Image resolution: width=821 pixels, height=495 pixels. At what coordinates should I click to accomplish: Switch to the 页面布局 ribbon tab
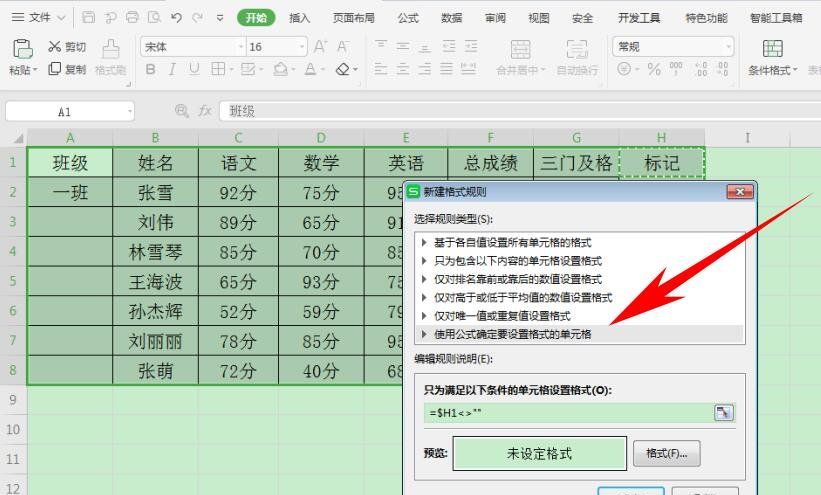354,18
